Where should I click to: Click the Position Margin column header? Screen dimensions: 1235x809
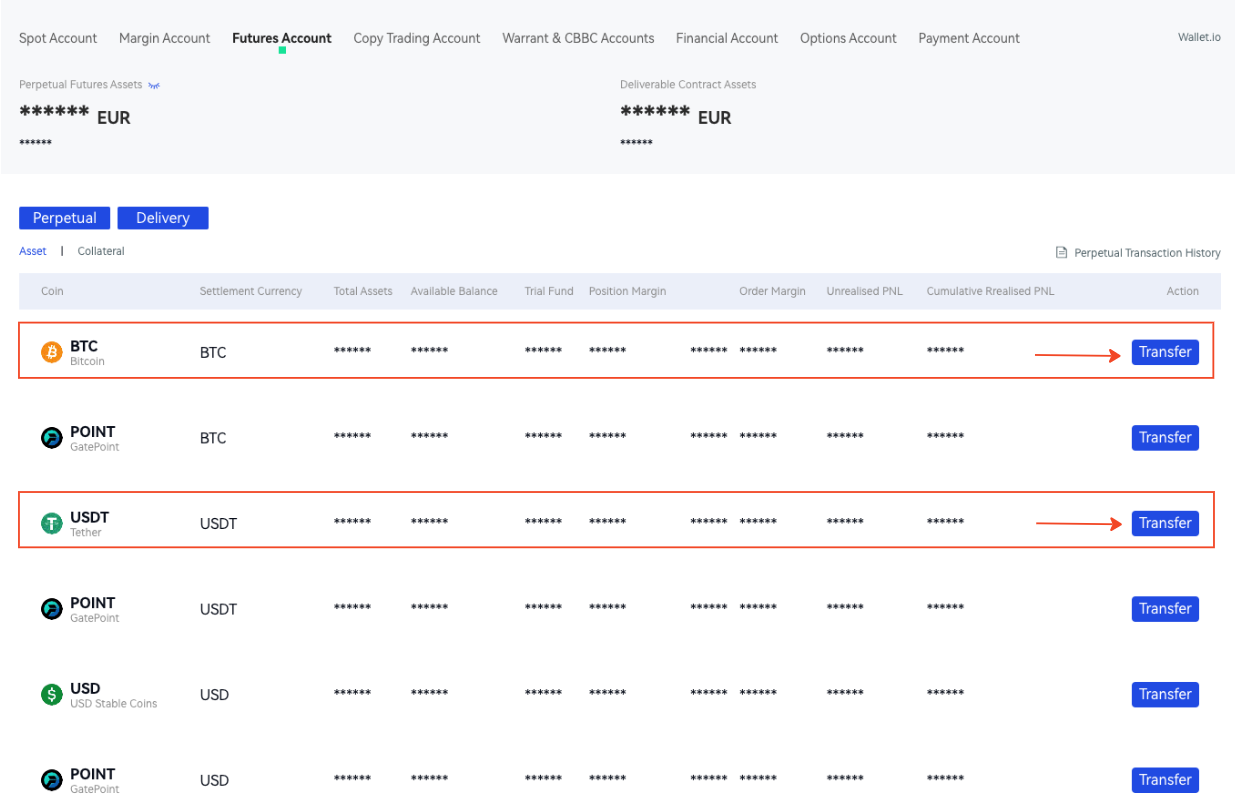pos(628,291)
